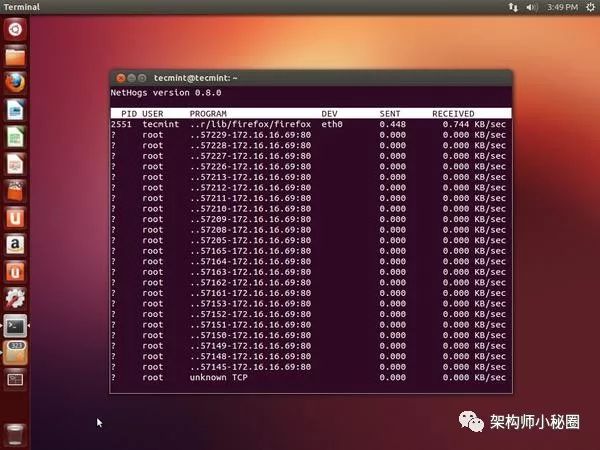Select the ..57165-172.16.16.69:80 row
Screen dimensions: 600x450
pos(311,251)
